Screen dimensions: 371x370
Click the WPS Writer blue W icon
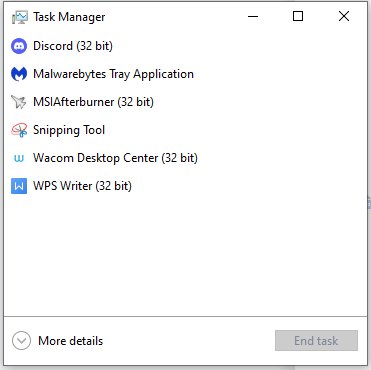tap(19, 186)
